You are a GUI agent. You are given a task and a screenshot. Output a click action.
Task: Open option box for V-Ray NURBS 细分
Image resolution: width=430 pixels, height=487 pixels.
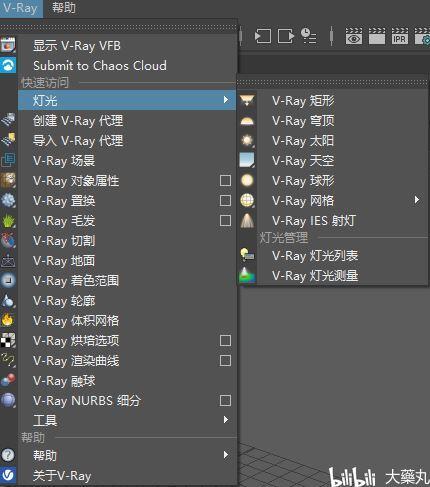click(x=225, y=400)
